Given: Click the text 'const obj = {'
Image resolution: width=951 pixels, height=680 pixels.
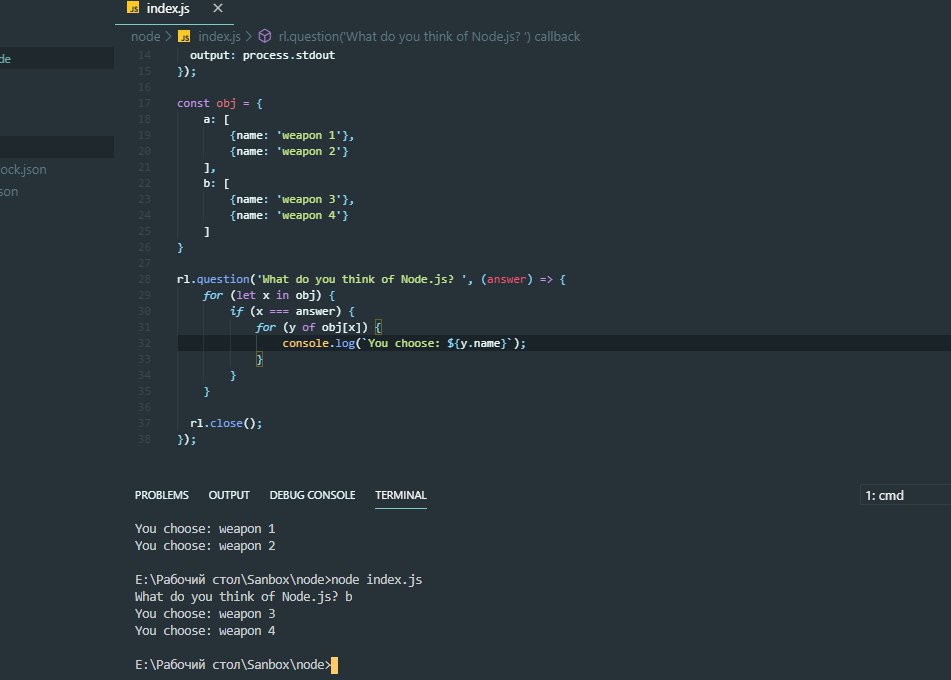Looking at the screenshot, I should tap(220, 103).
